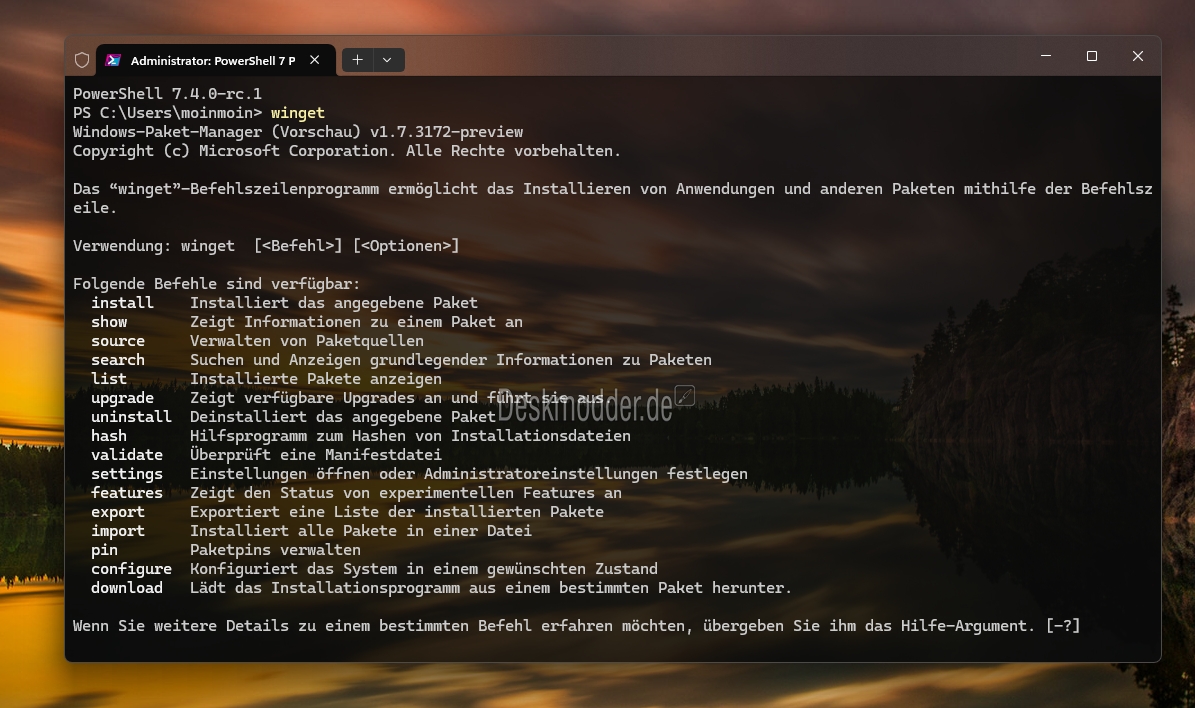Click the '[-?]' help argument text

point(1062,626)
